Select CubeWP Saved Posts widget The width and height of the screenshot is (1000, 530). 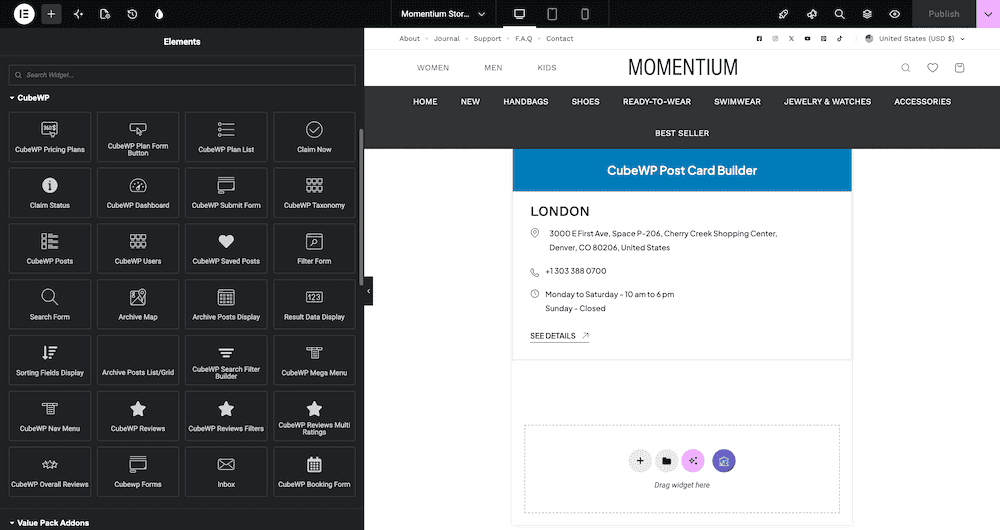pos(226,249)
